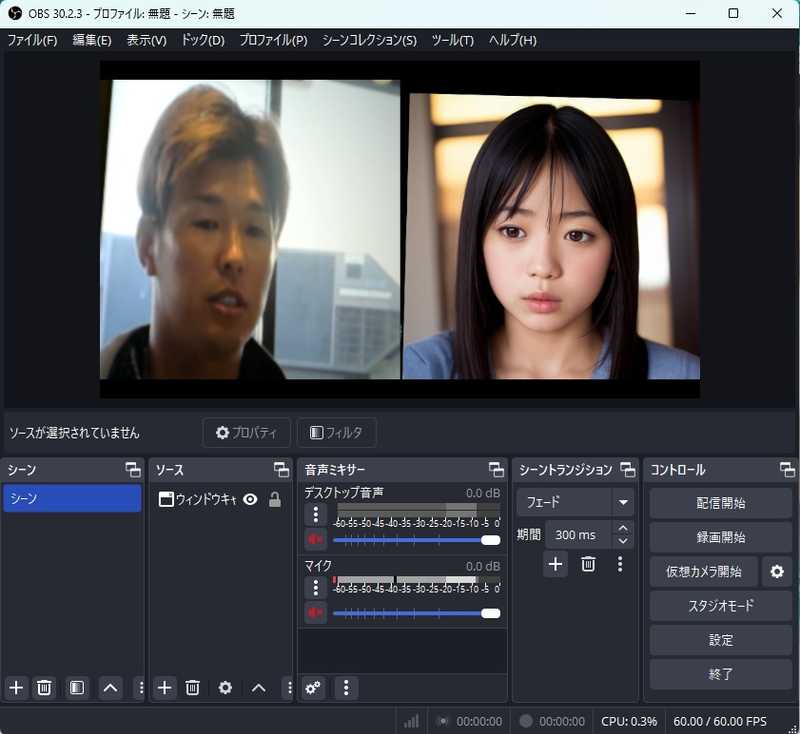Float the シーントランジション dock panel
This screenshot has height=734, width=800.
(x=628, y=469)
